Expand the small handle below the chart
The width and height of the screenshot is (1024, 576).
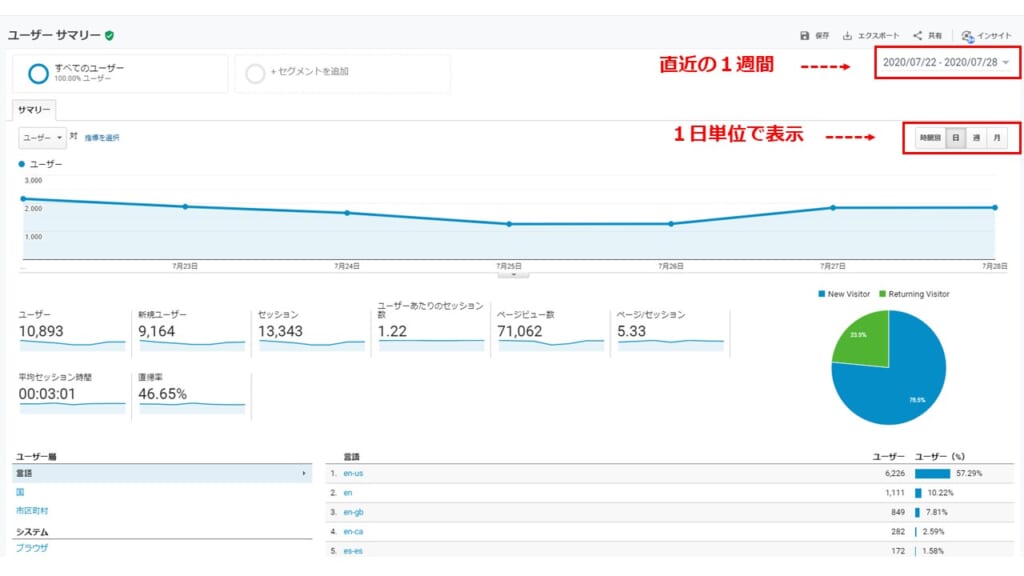(513, 275)
